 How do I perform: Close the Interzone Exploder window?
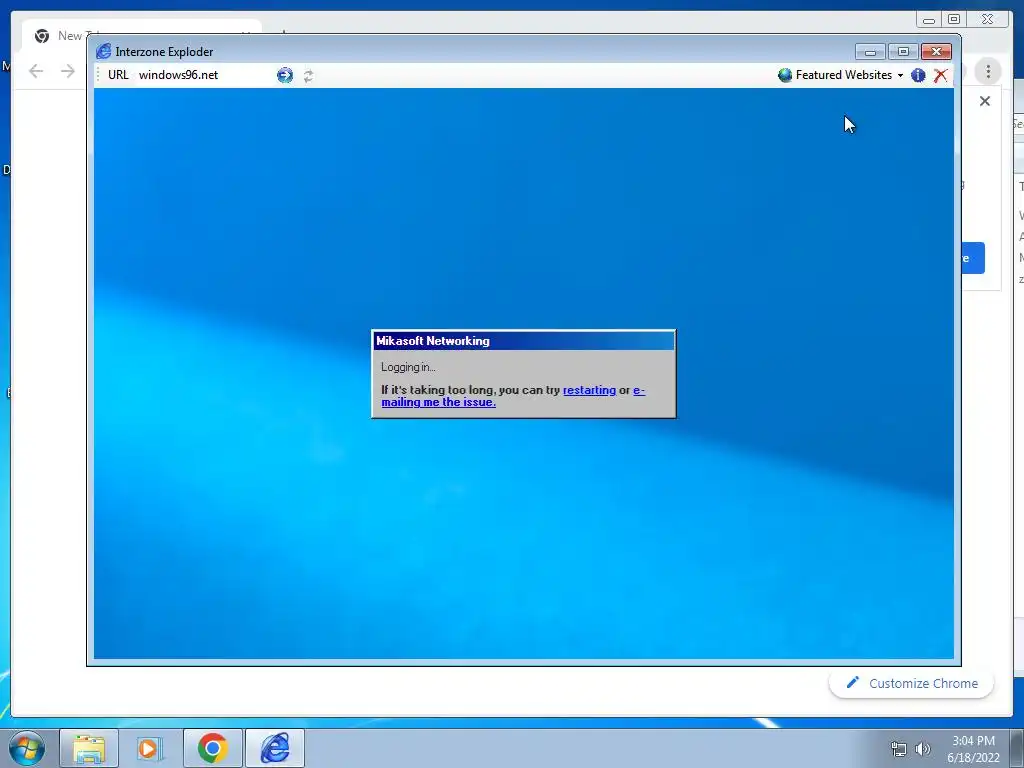coord(936,52)
